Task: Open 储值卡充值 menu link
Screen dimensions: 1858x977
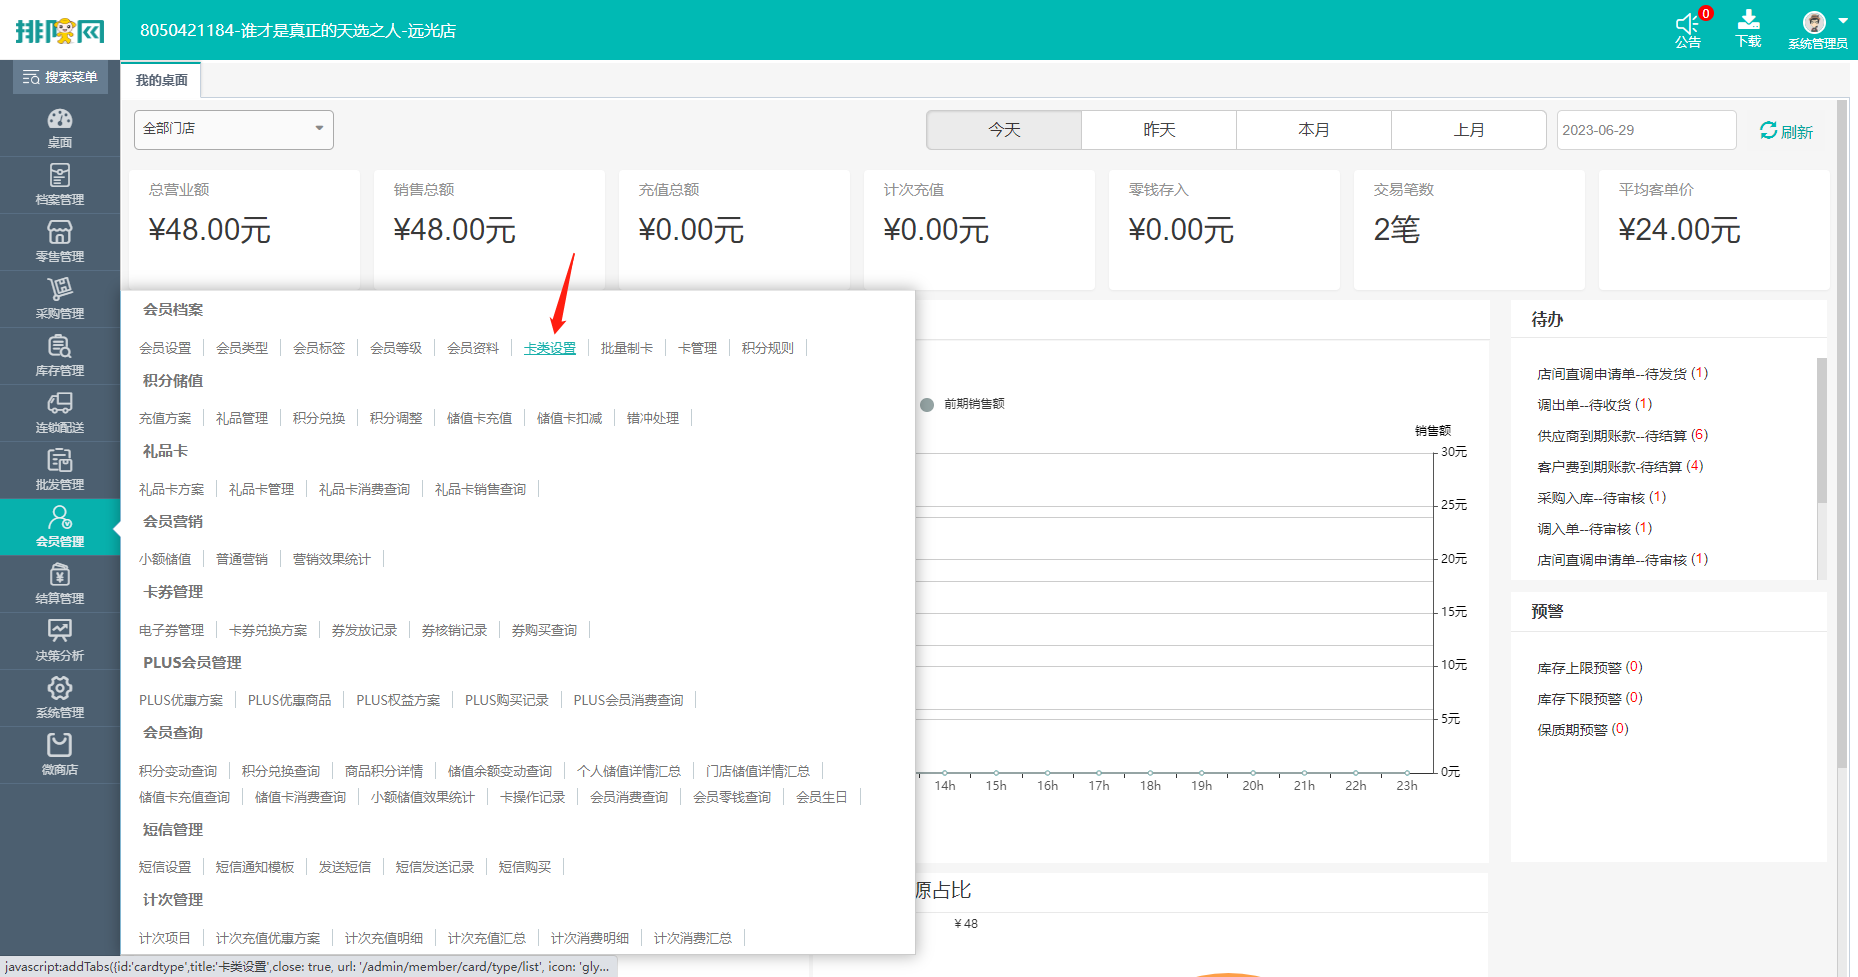Action: click(x=480, y=418)
